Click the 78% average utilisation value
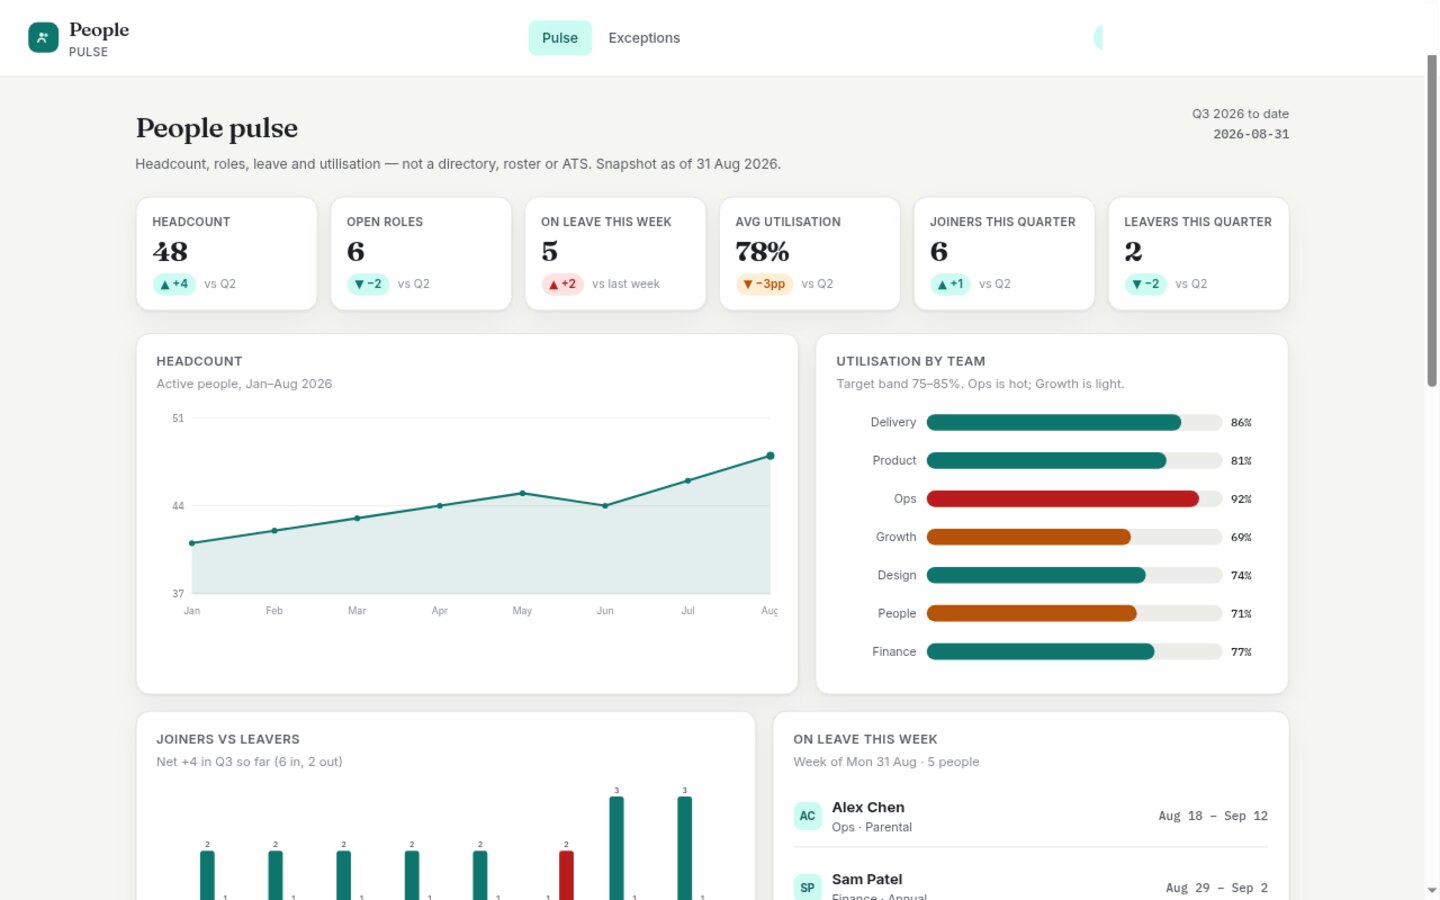Screen dimensions: 1440x900 click(x=763, y=252)
